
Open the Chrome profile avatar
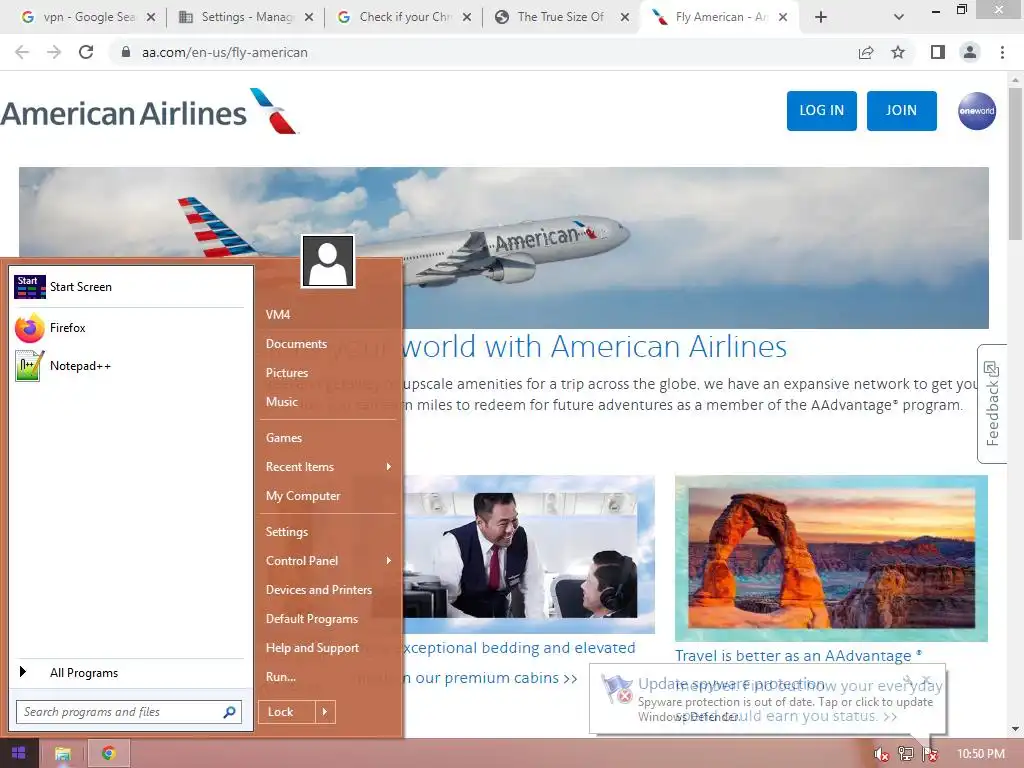970,52
